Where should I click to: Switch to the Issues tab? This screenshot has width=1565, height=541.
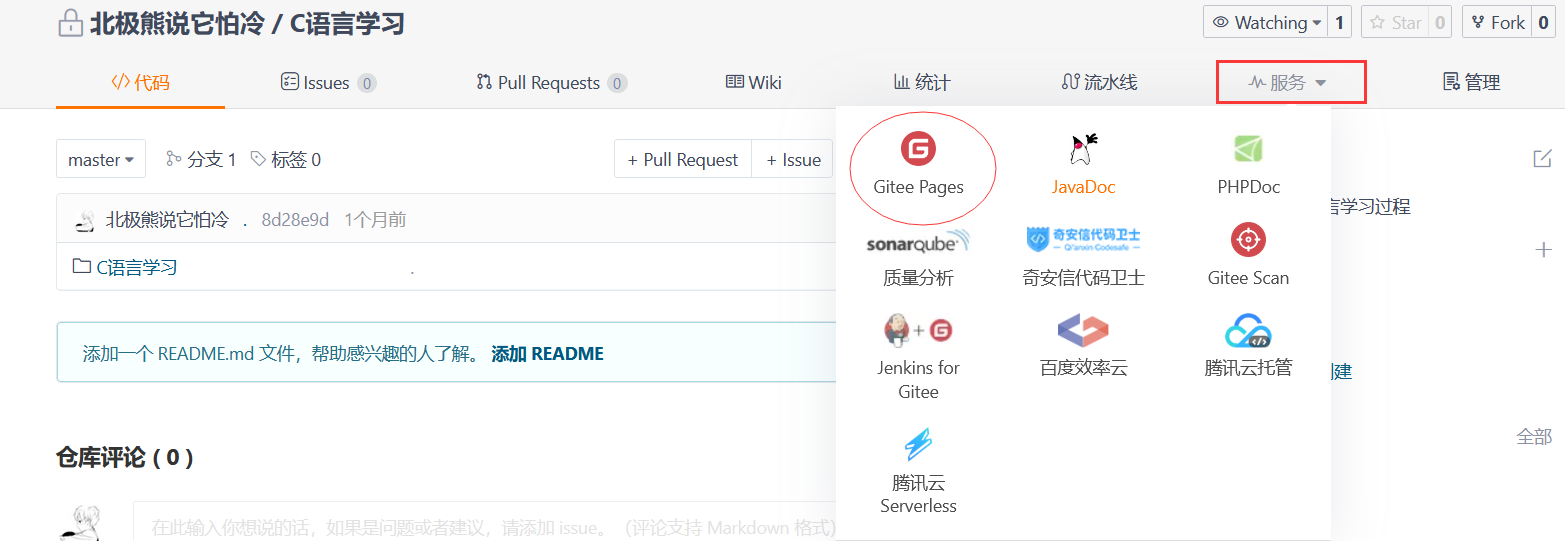tap(328, 82)
